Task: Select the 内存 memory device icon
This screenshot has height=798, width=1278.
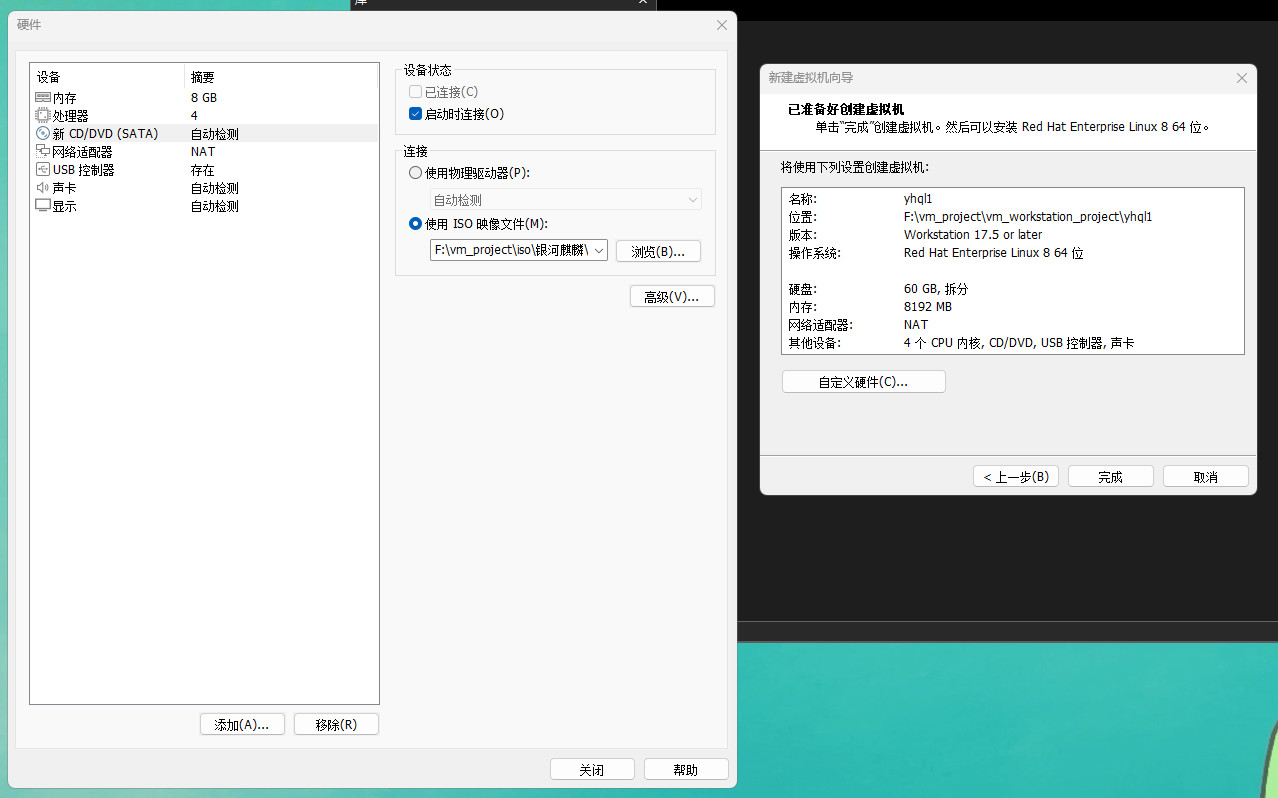Action: click(42, 98)
